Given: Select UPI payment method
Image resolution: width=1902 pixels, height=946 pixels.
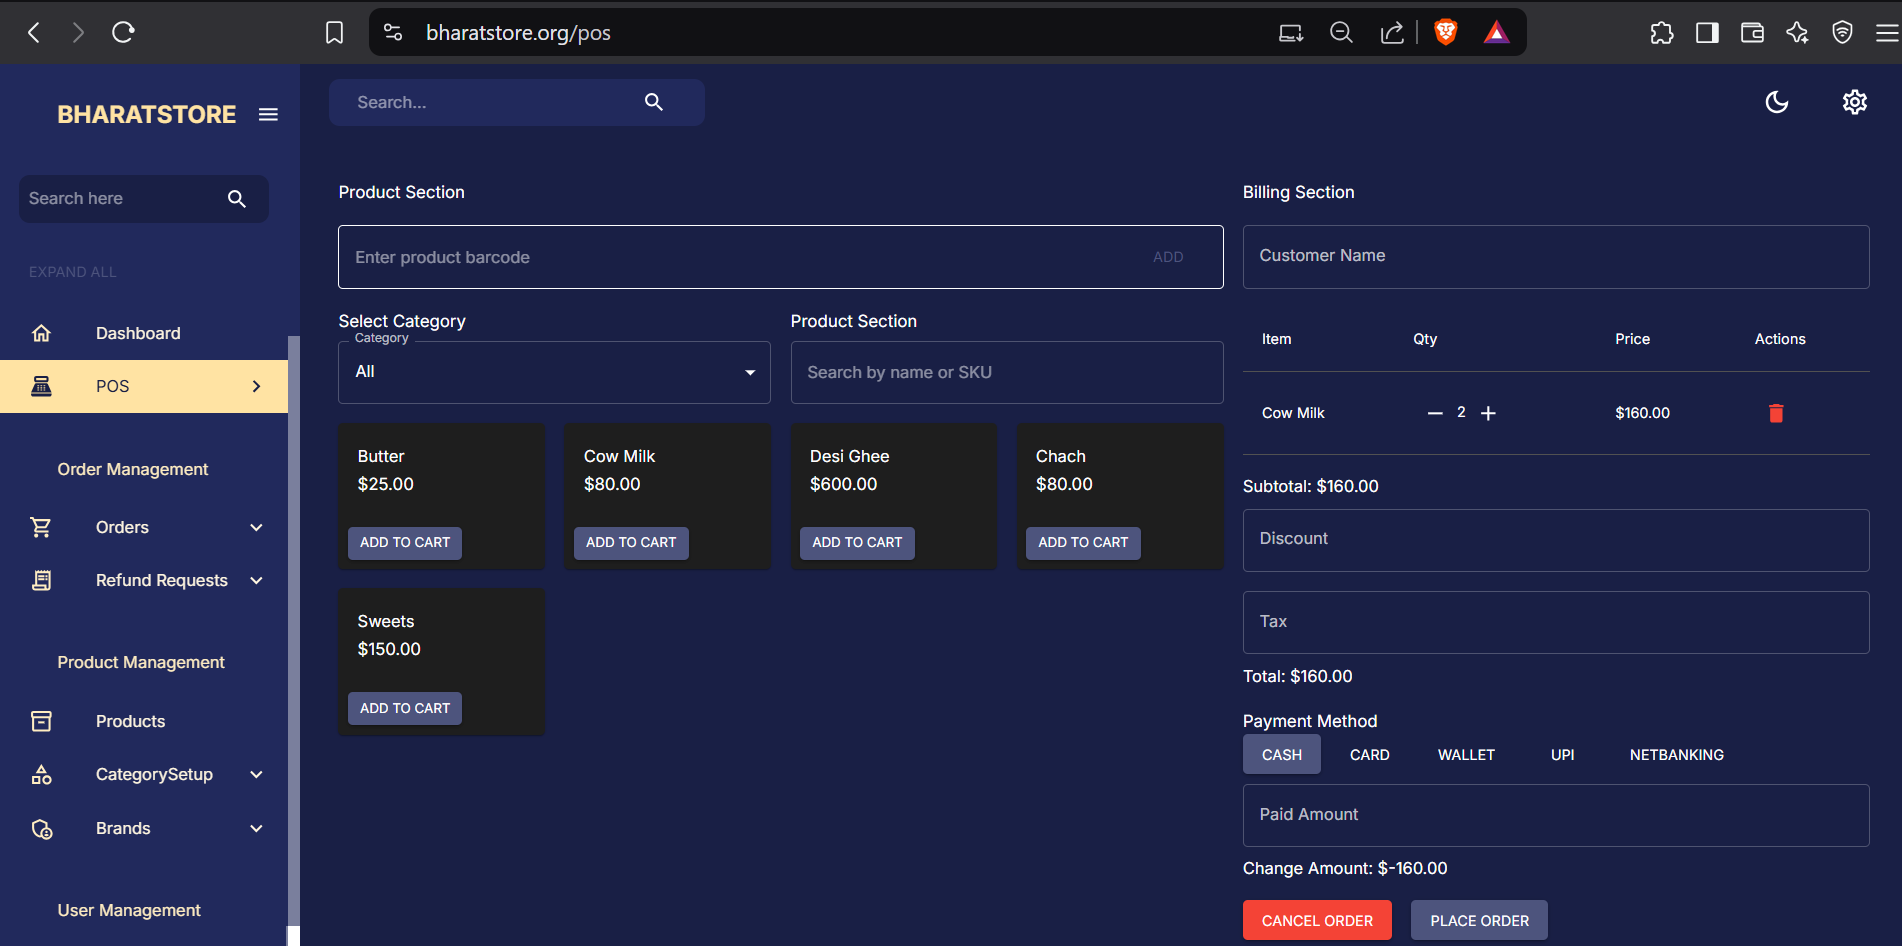Looking at the screenshot, I should pos(1563,755).
